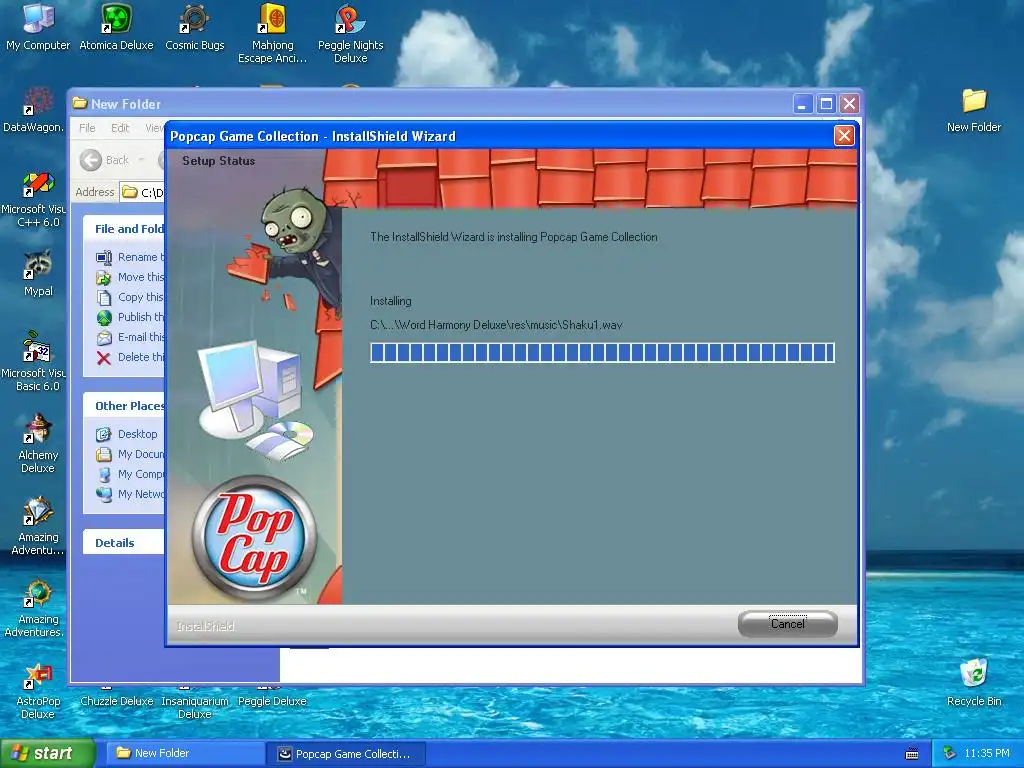1024x768 pixels.
Task: Open Mypal browser shortcut
Action: click(38, 273)
